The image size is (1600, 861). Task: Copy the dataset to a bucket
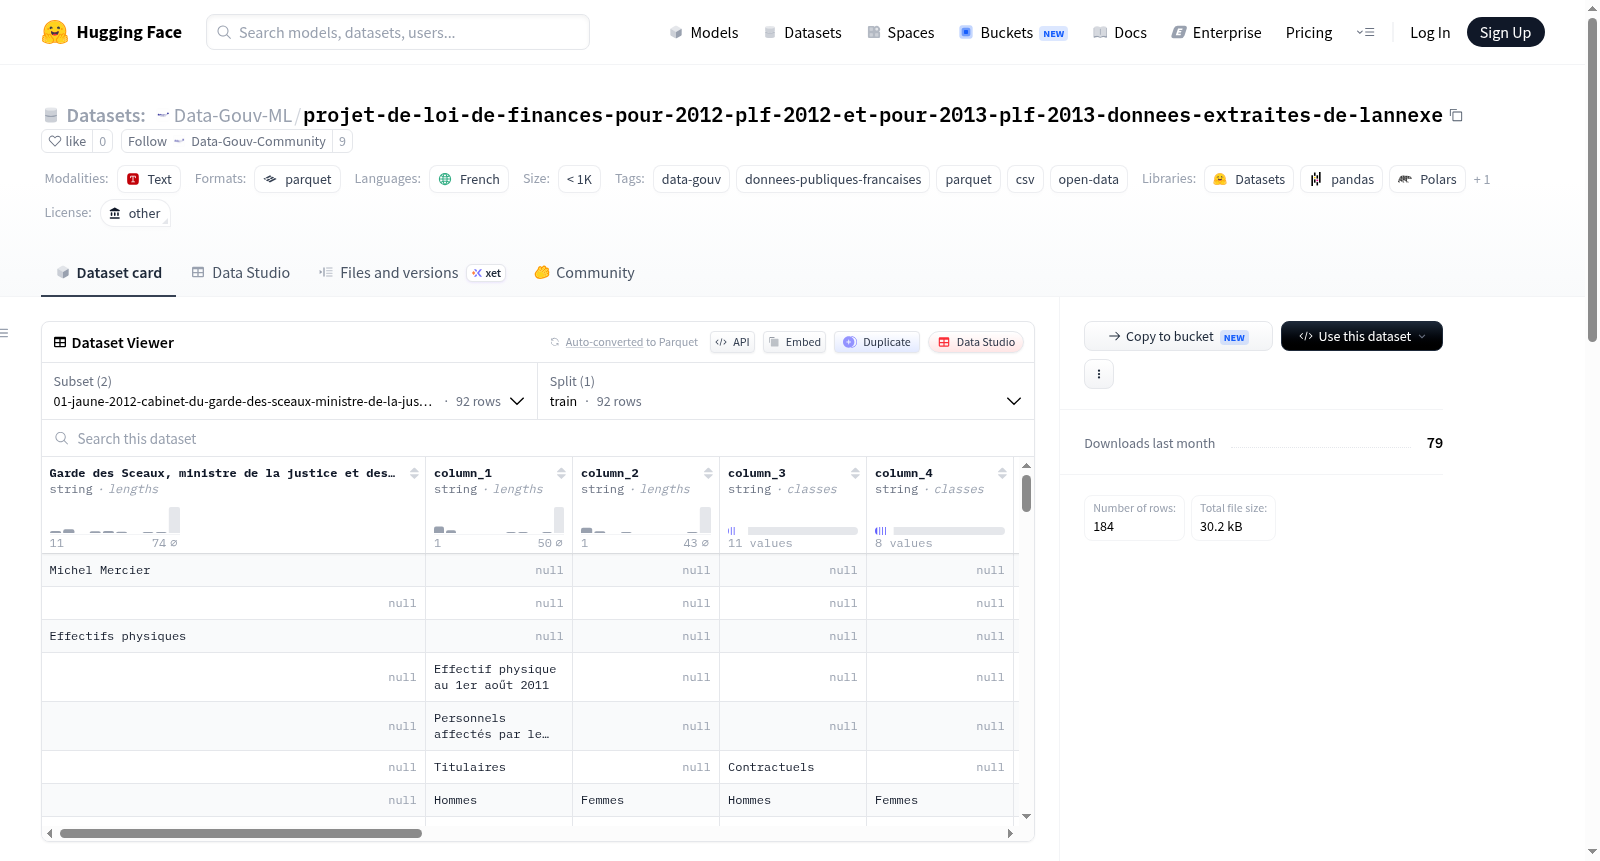tap(1178, 336)
